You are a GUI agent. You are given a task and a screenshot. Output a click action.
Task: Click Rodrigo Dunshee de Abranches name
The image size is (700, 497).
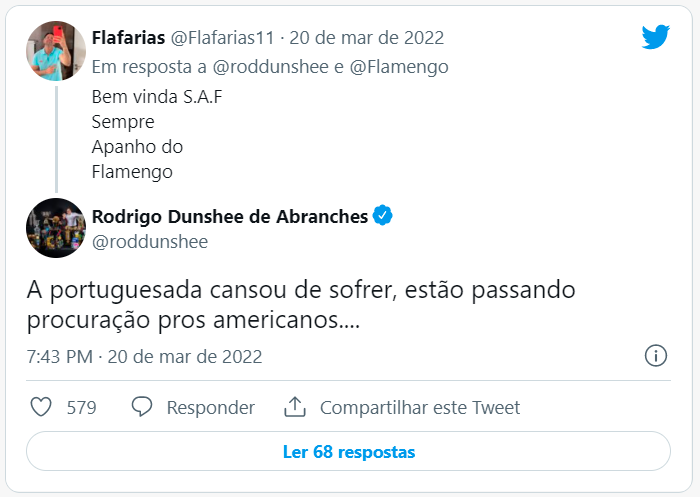pyautogui.click(x=229, y=216)
